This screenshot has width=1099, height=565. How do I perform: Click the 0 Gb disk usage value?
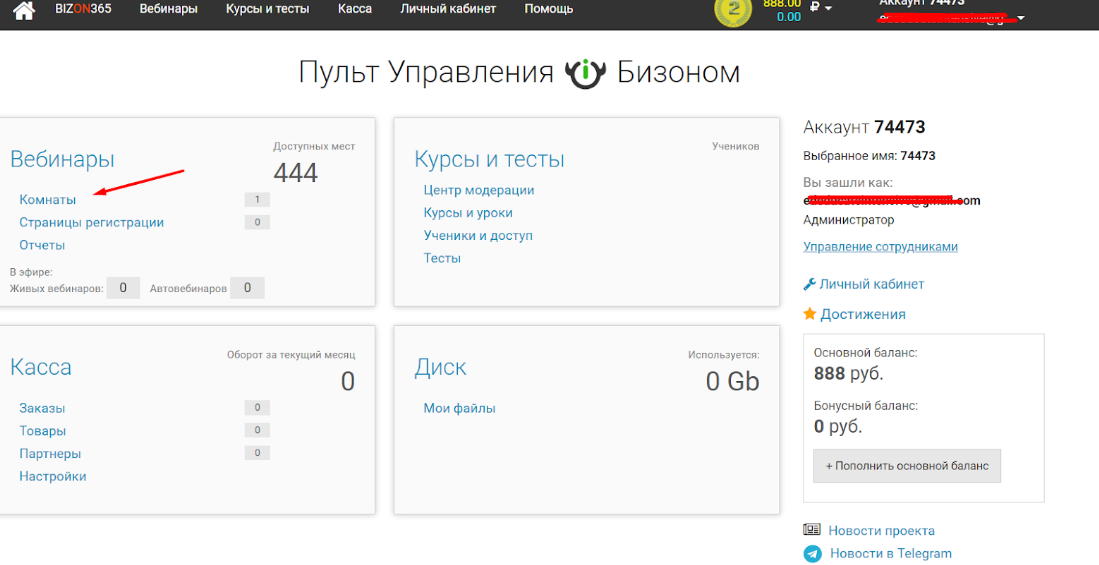coord(732,381)
